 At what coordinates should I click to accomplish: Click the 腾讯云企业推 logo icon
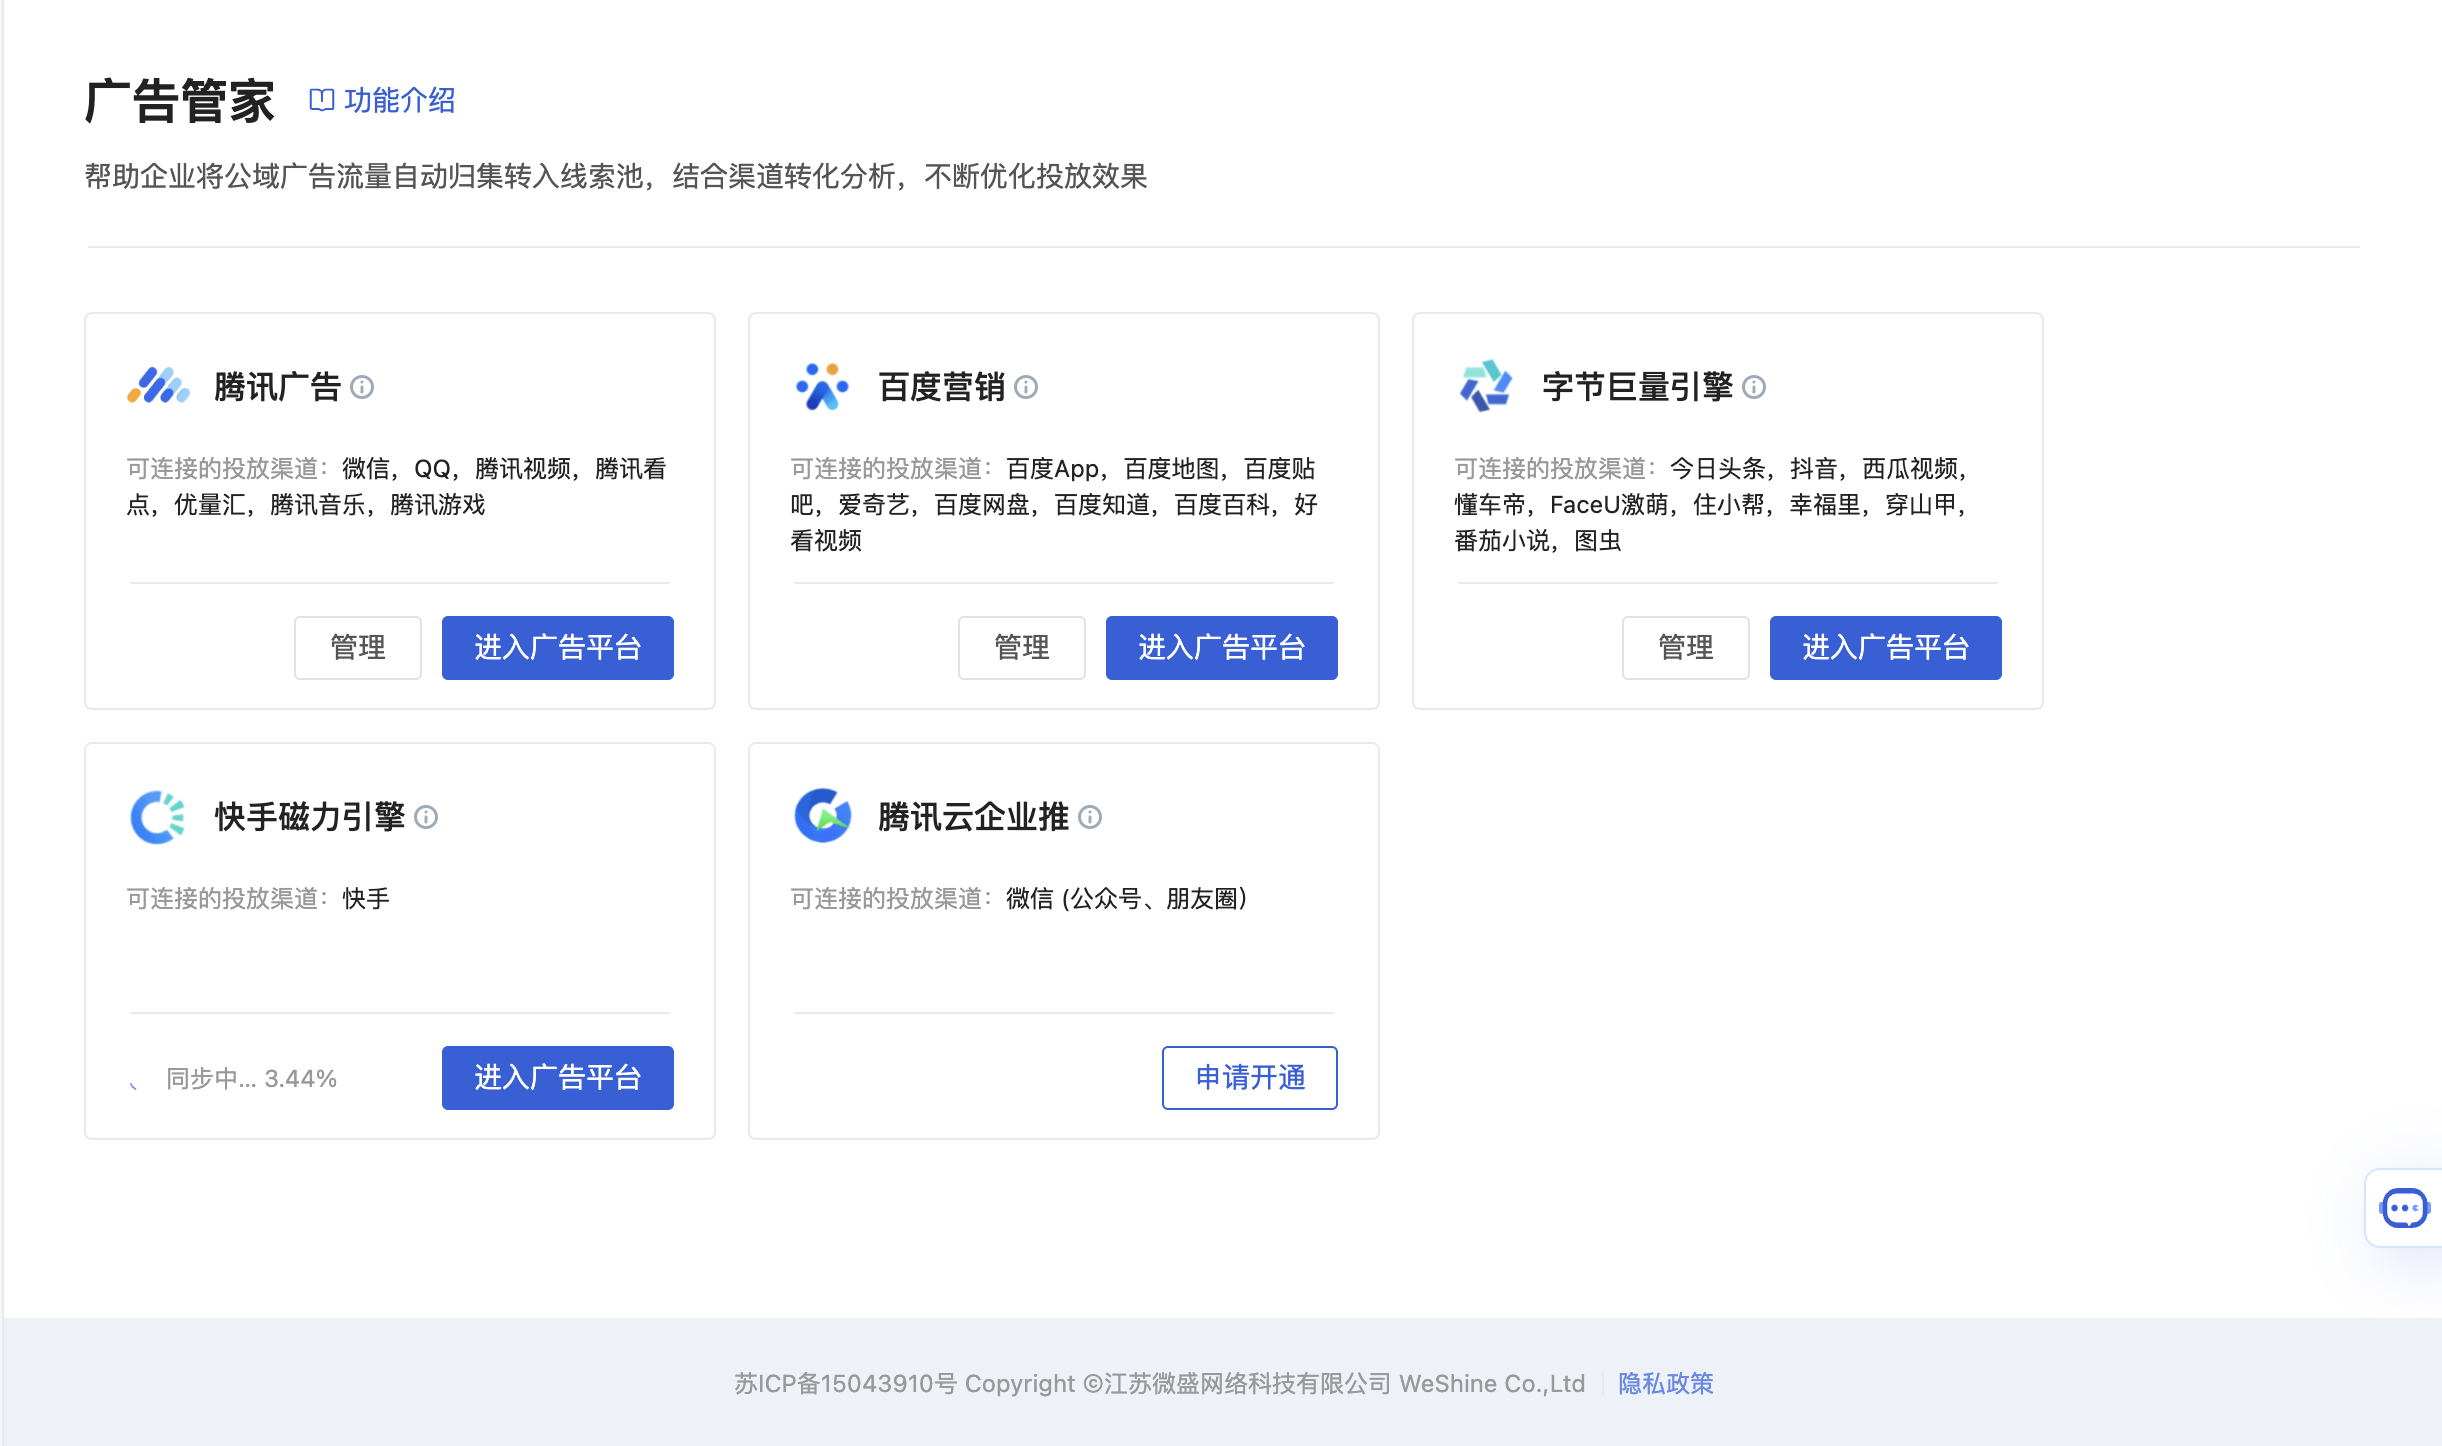pos(822,816)
